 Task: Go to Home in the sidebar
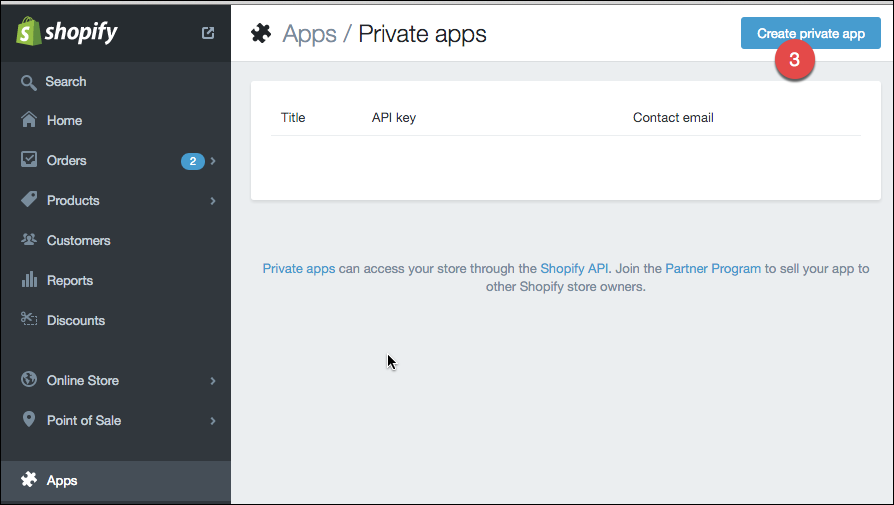[116, 120]
